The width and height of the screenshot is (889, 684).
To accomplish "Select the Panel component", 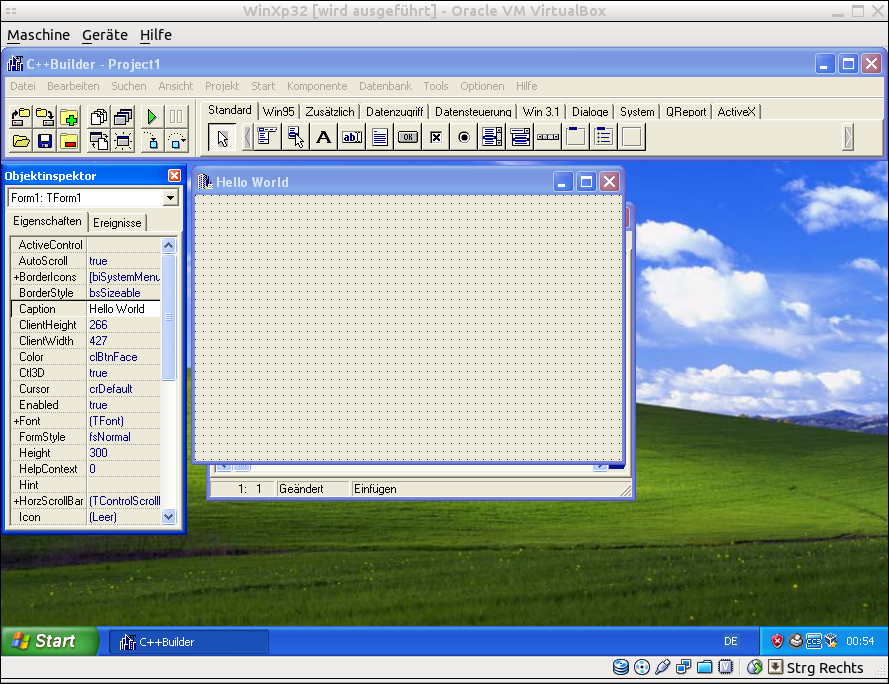I will click(632, 137).
